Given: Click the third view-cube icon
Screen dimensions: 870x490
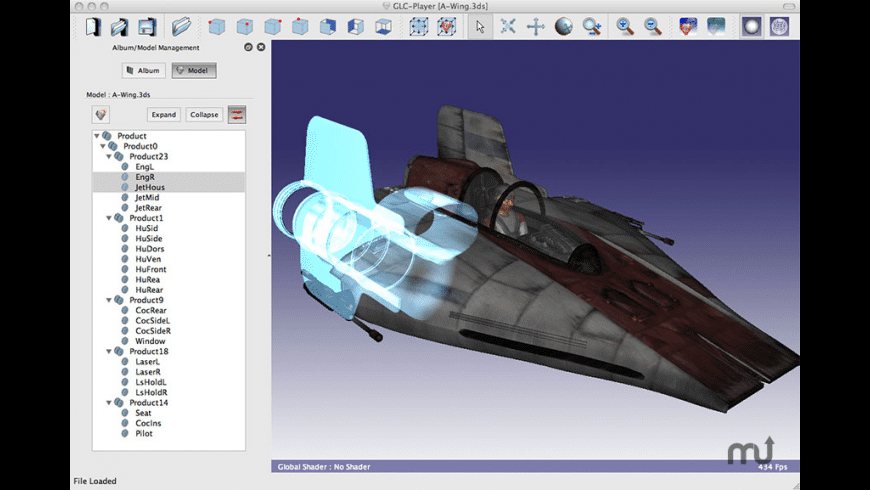Looking at the screenshot, I should (x=272, y=27).
